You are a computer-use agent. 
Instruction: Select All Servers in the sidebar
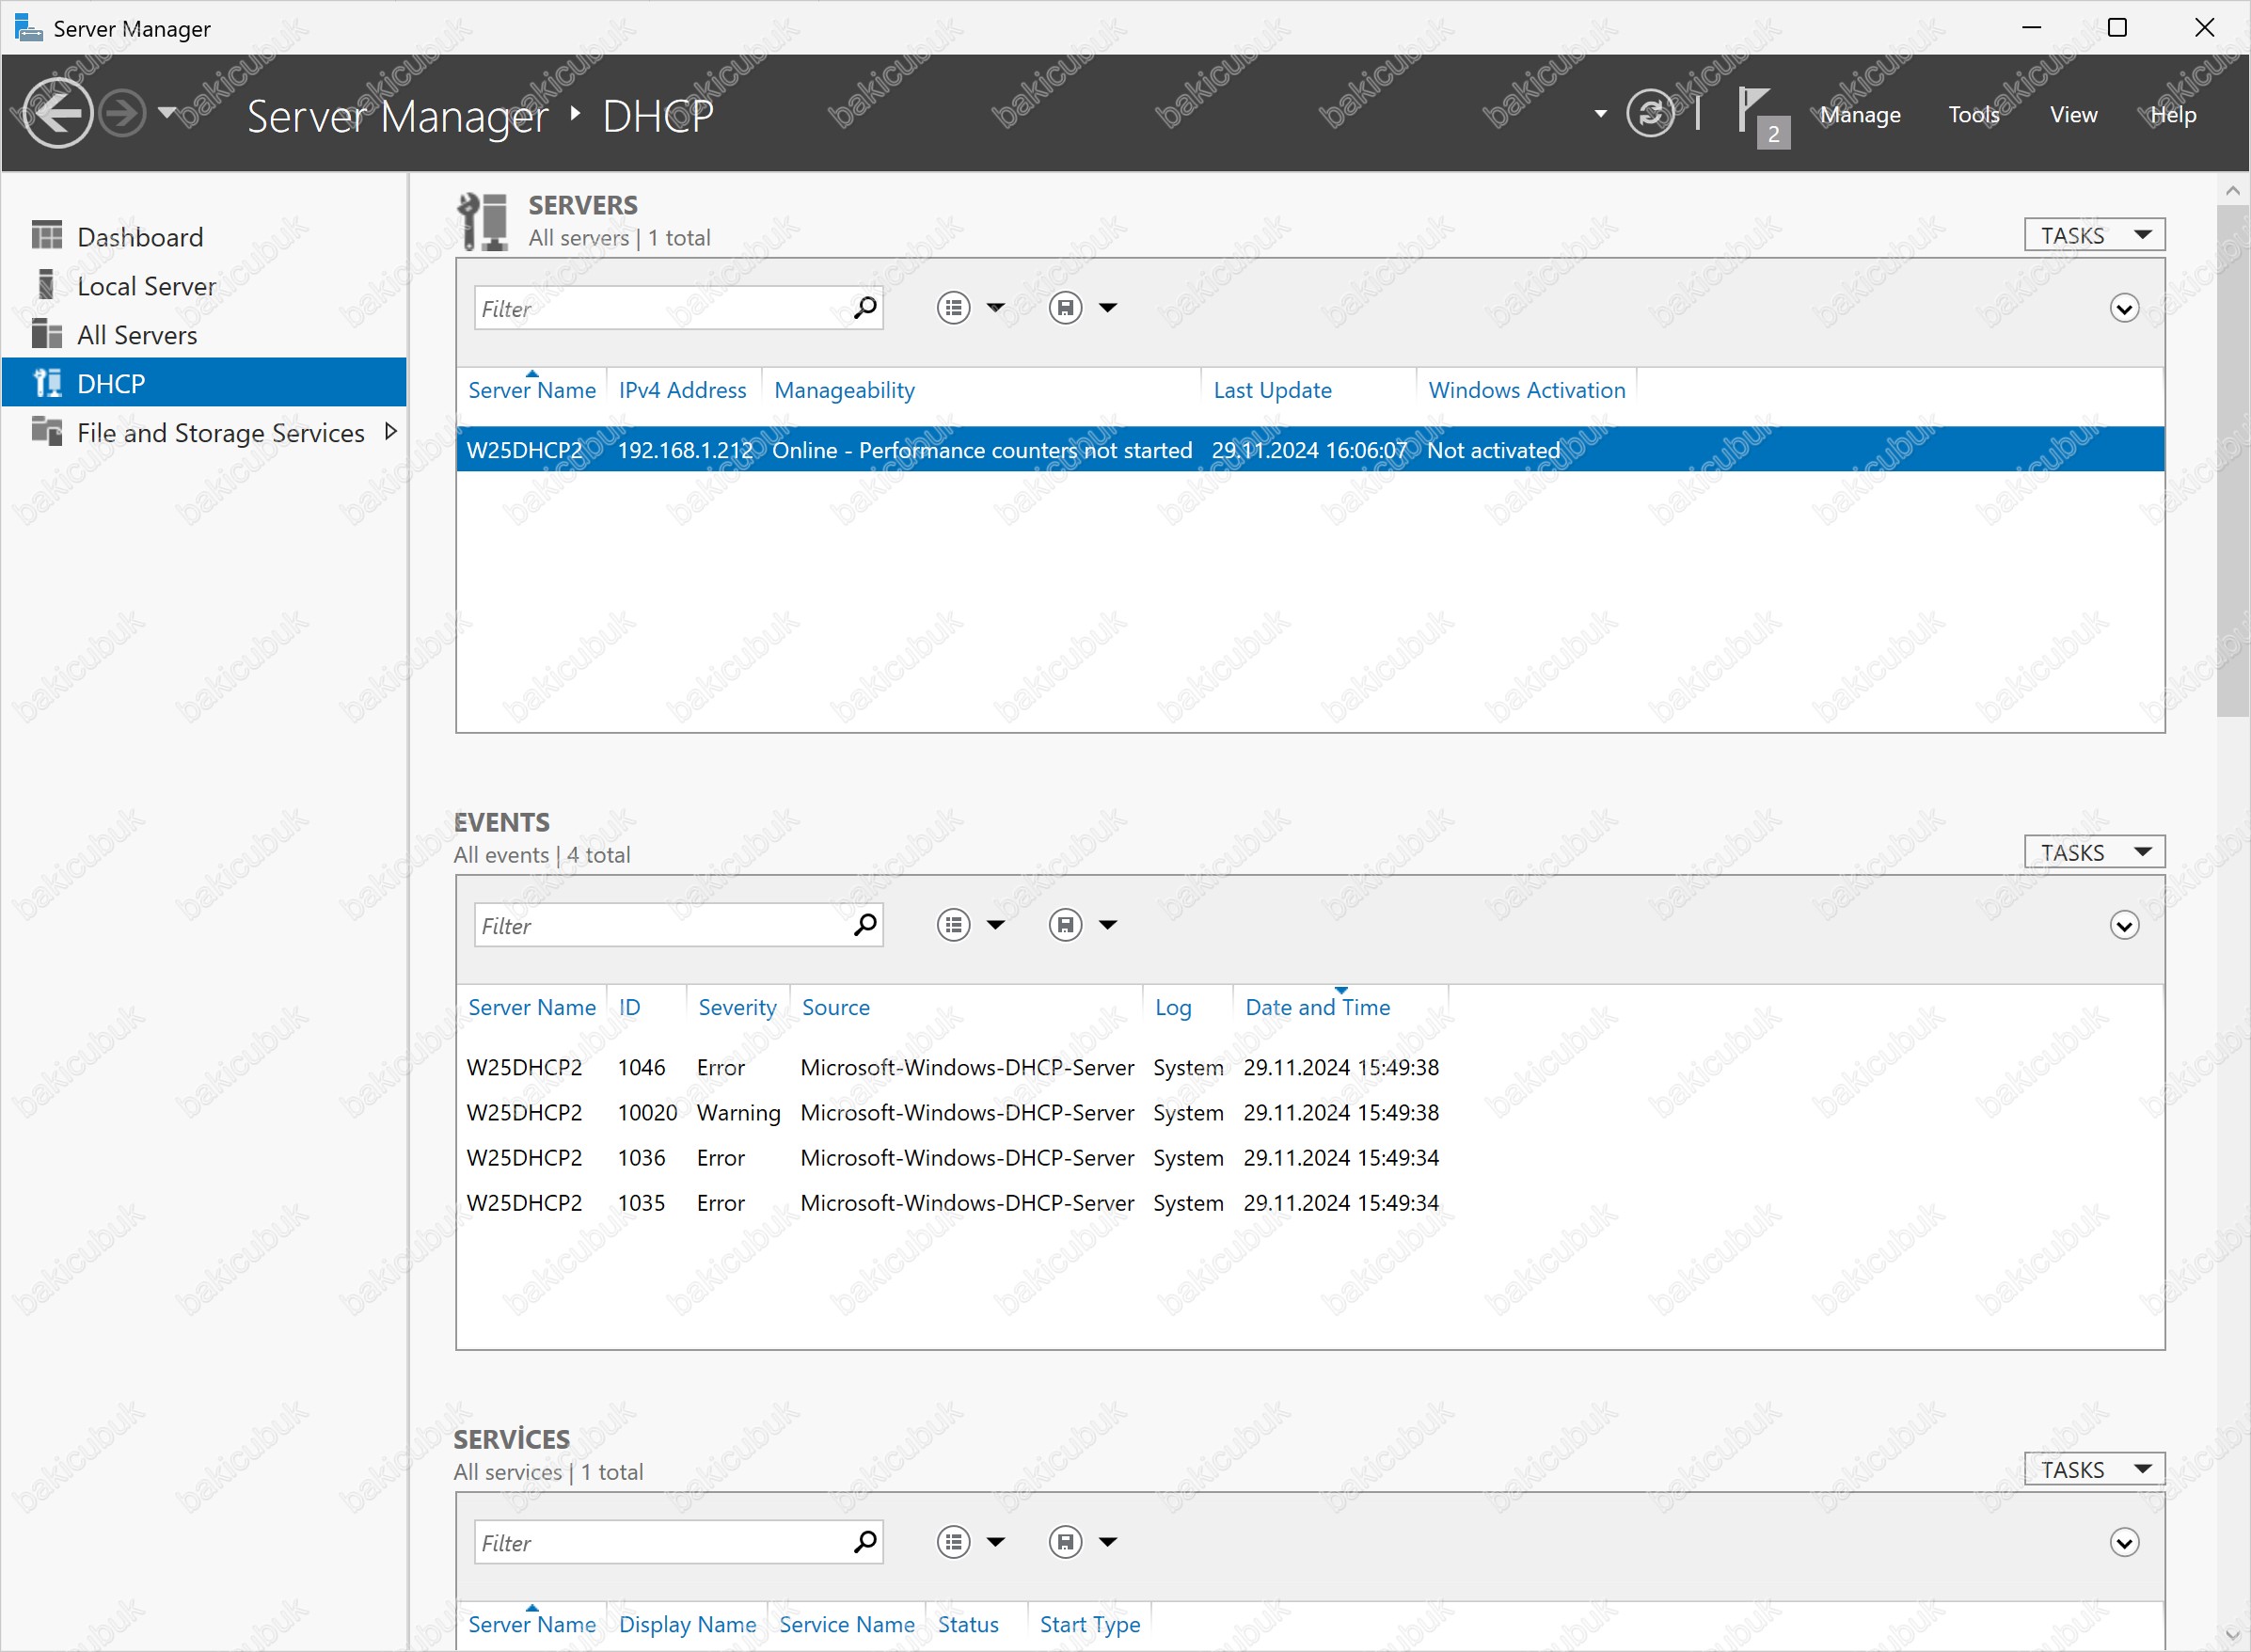point(204,335)
